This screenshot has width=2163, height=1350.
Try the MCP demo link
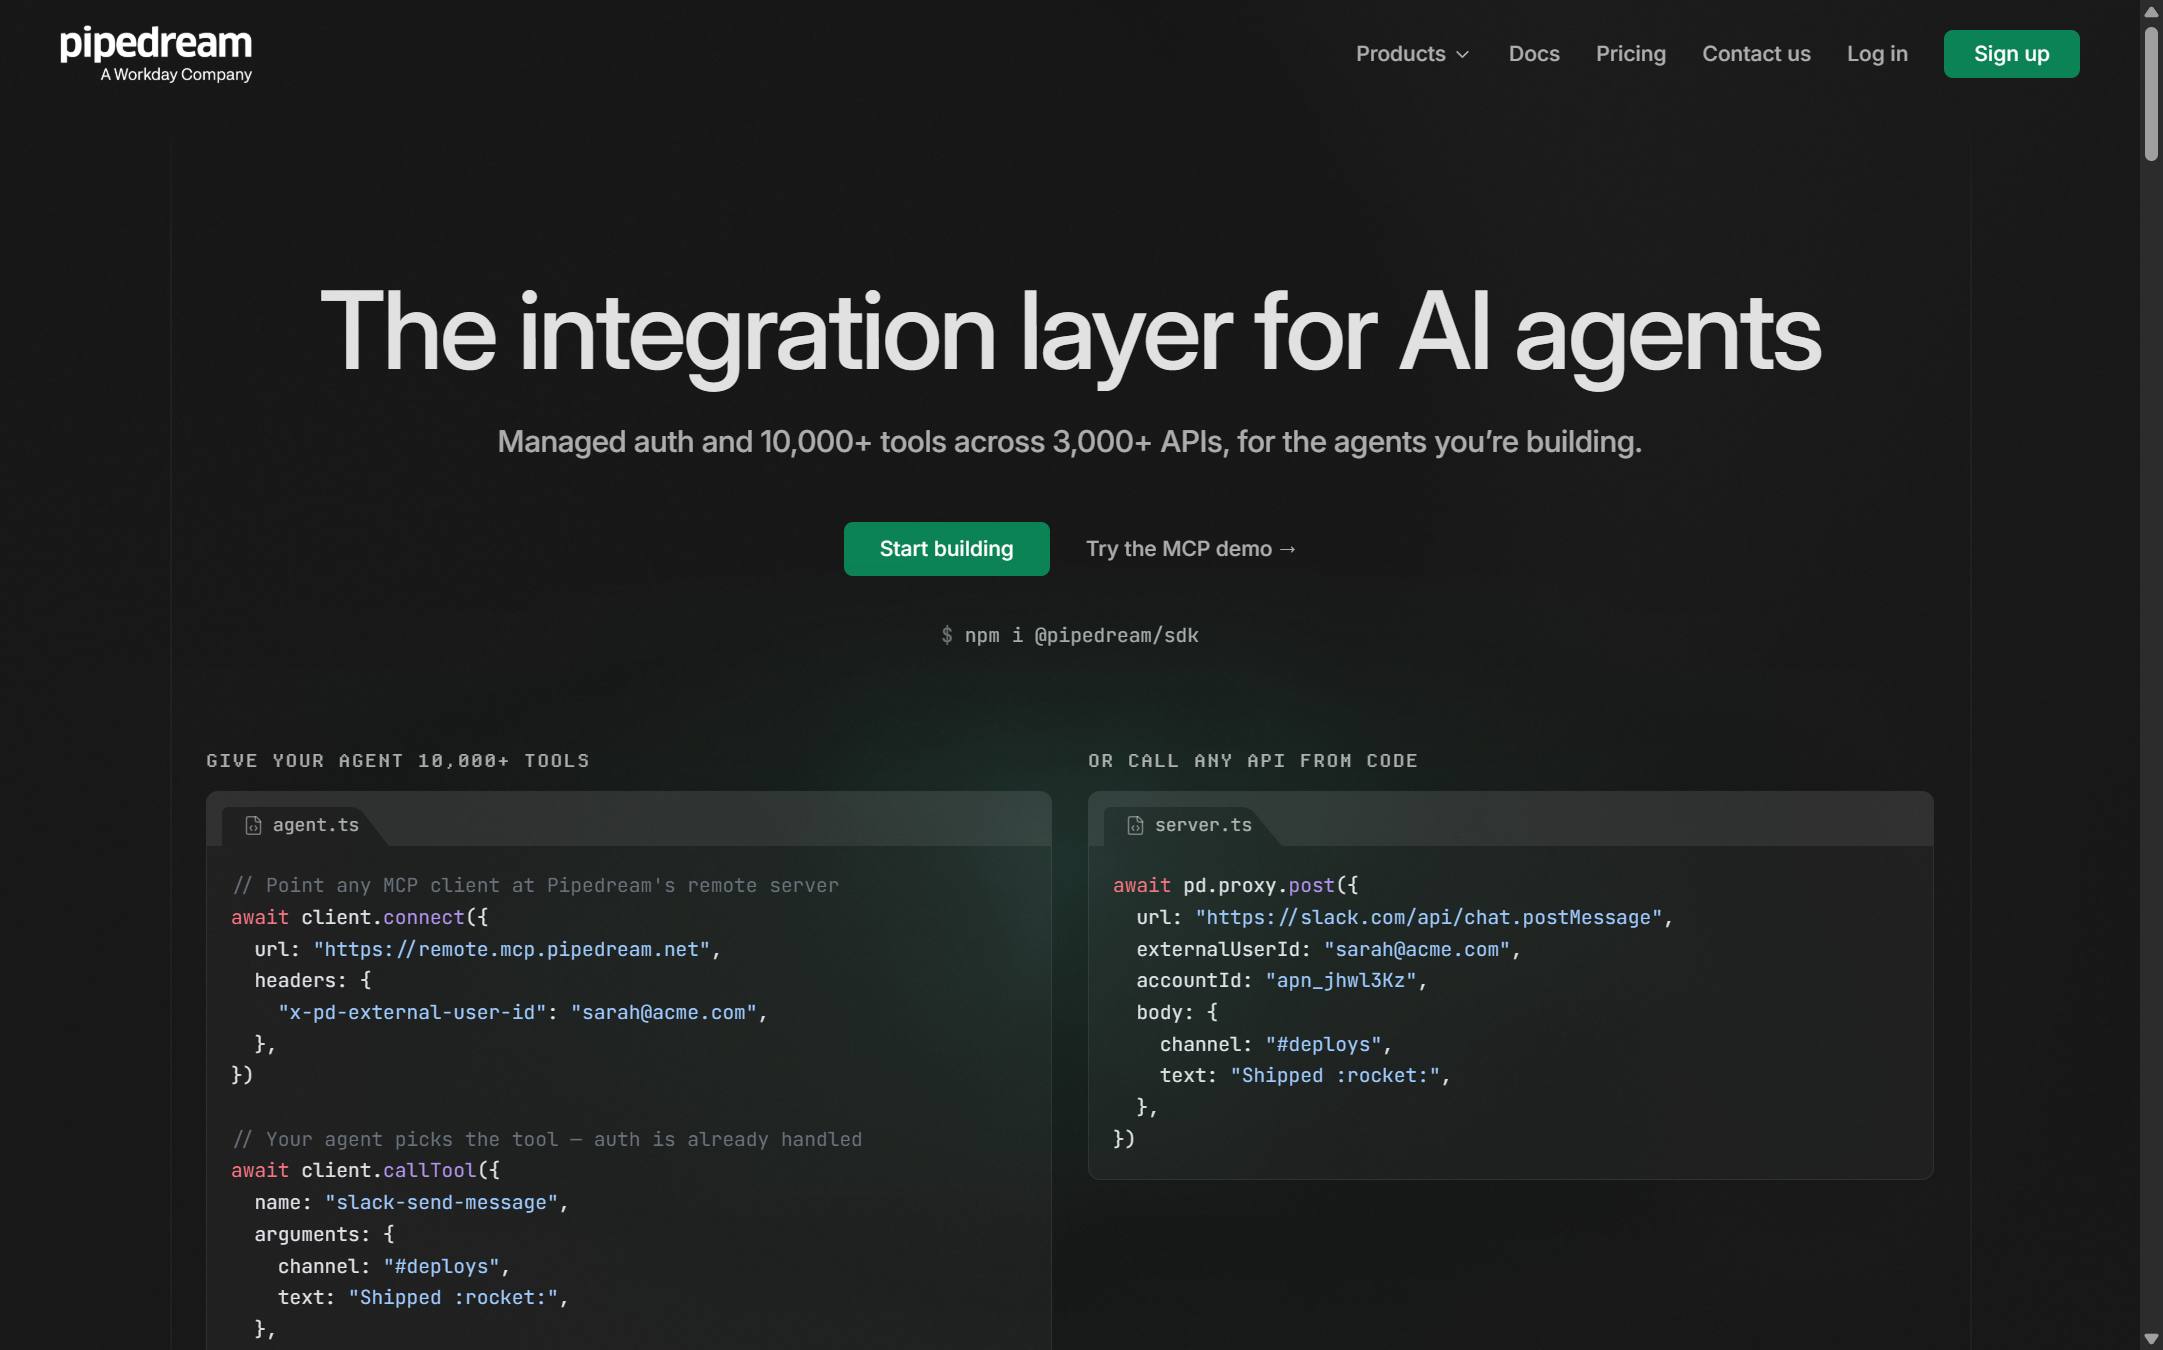[1190, 549]
